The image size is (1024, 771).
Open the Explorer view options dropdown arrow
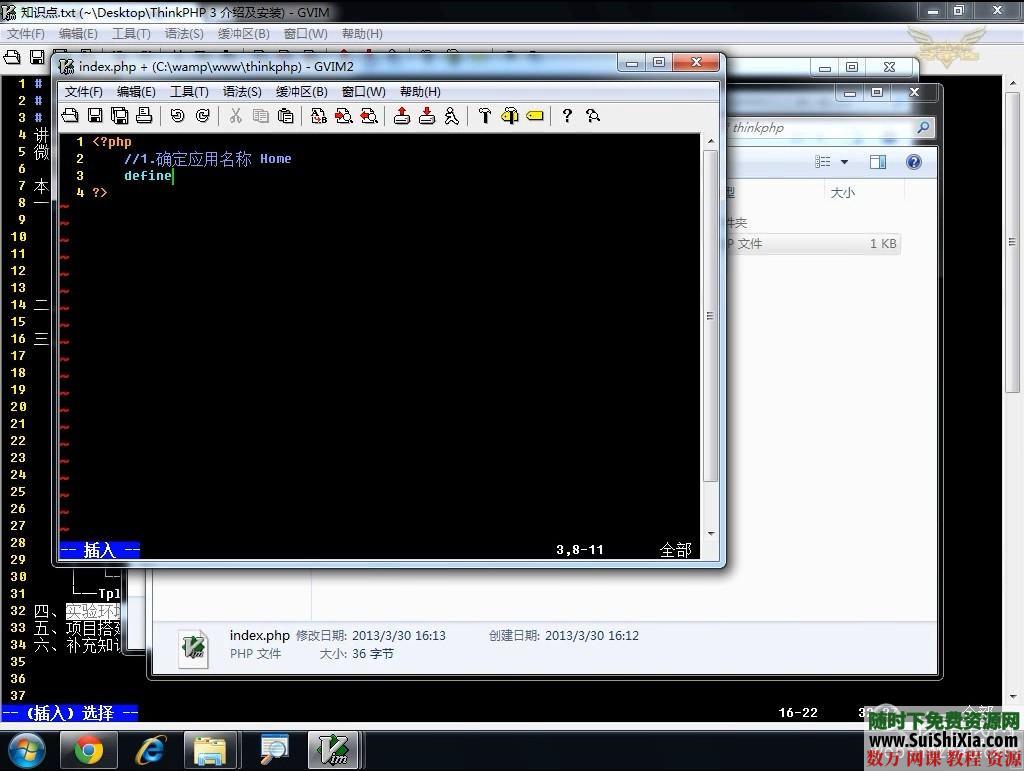[x=844, y=162]
